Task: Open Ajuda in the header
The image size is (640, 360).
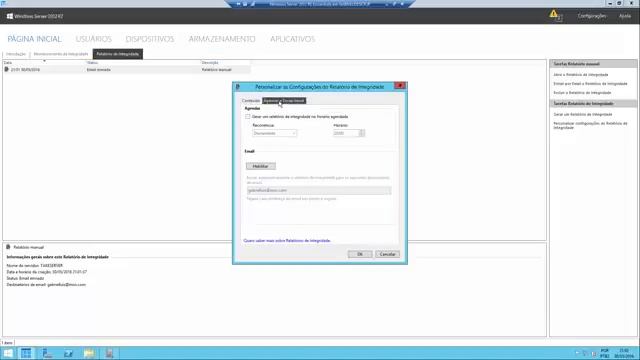Action: [624, 16]
